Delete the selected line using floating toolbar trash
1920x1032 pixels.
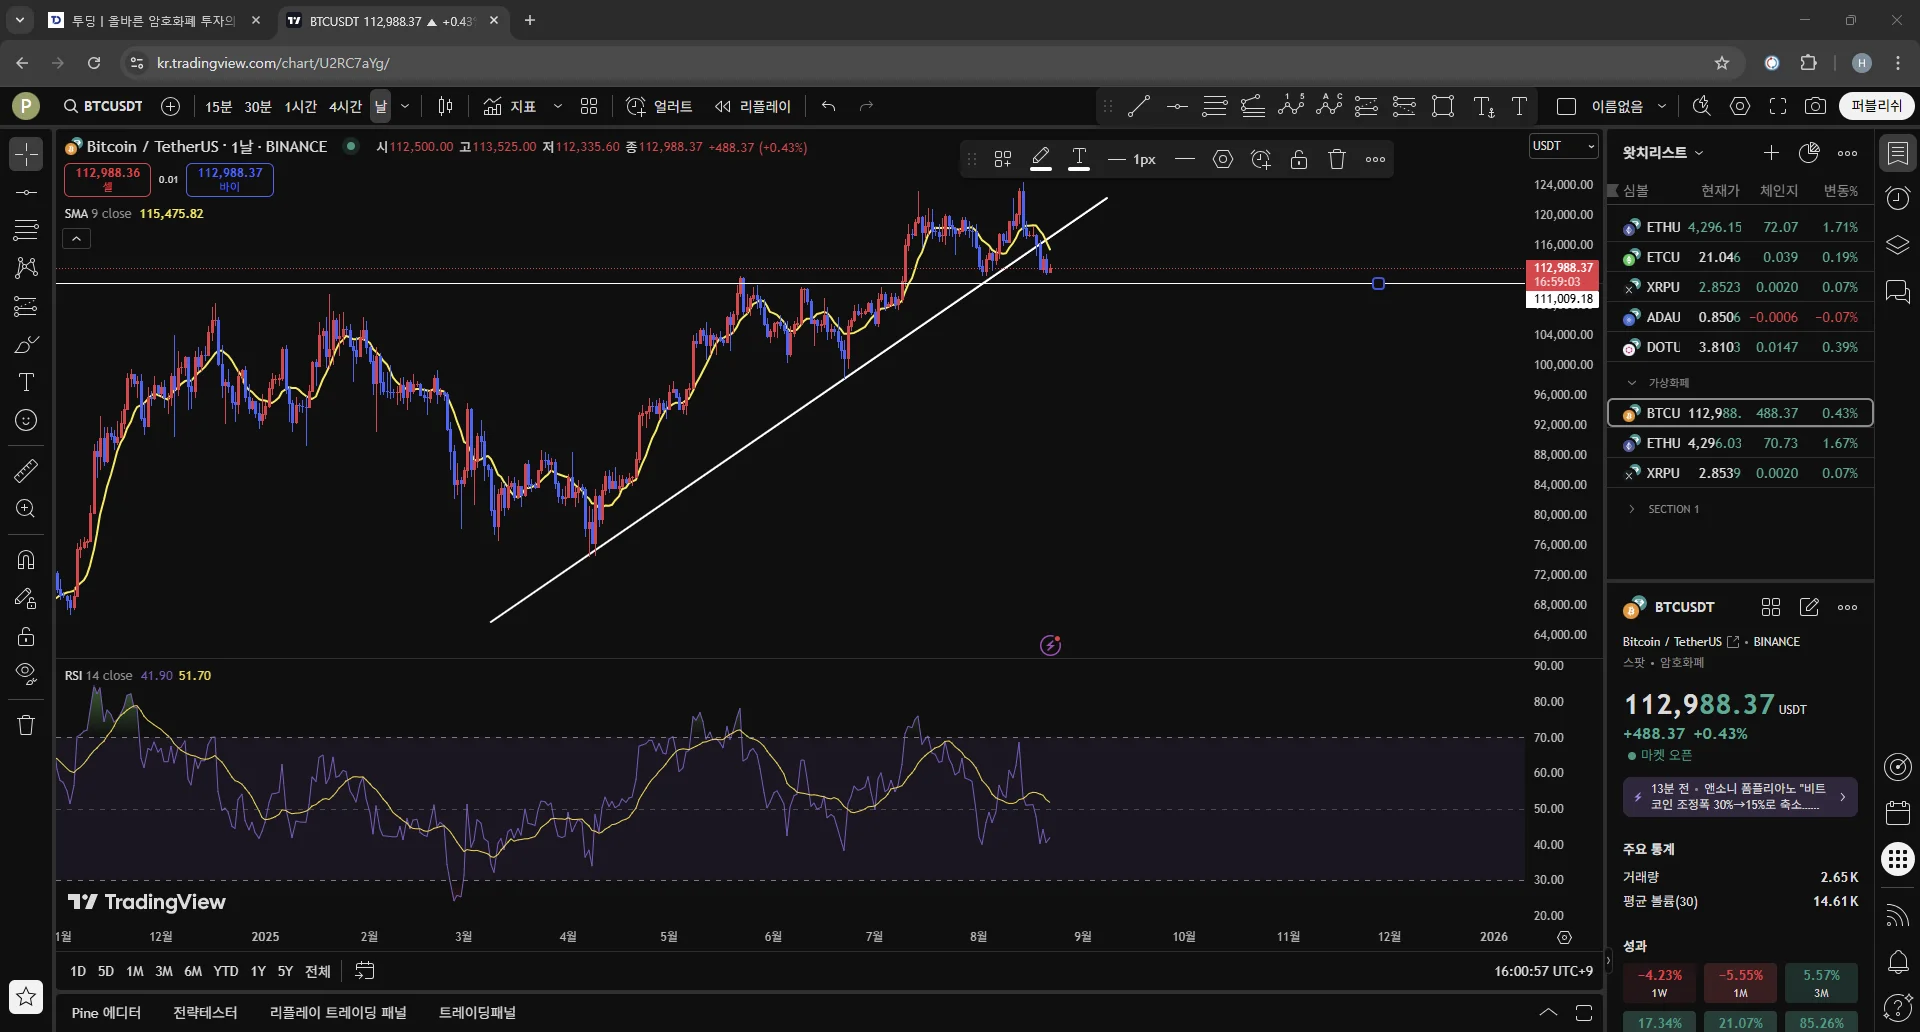pyautogui.click(x=1337, y=159)
